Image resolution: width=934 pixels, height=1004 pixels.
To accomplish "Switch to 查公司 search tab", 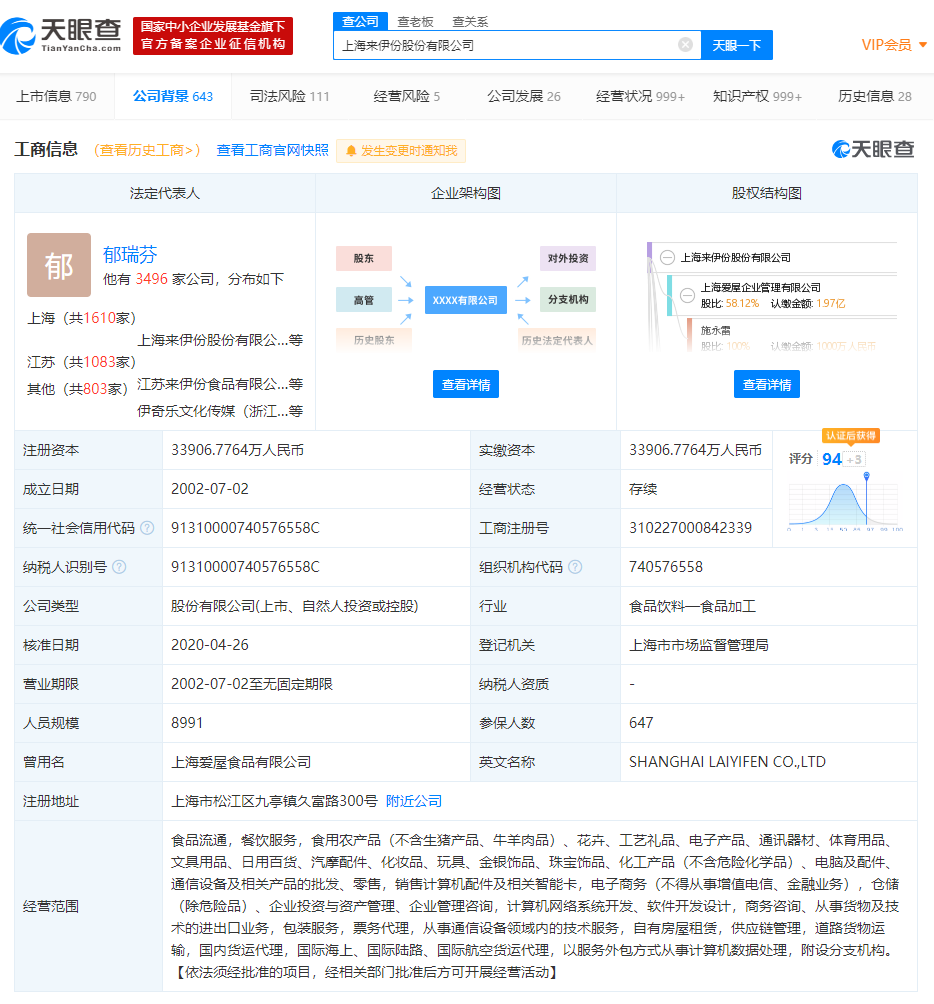I will click(360, 21).
